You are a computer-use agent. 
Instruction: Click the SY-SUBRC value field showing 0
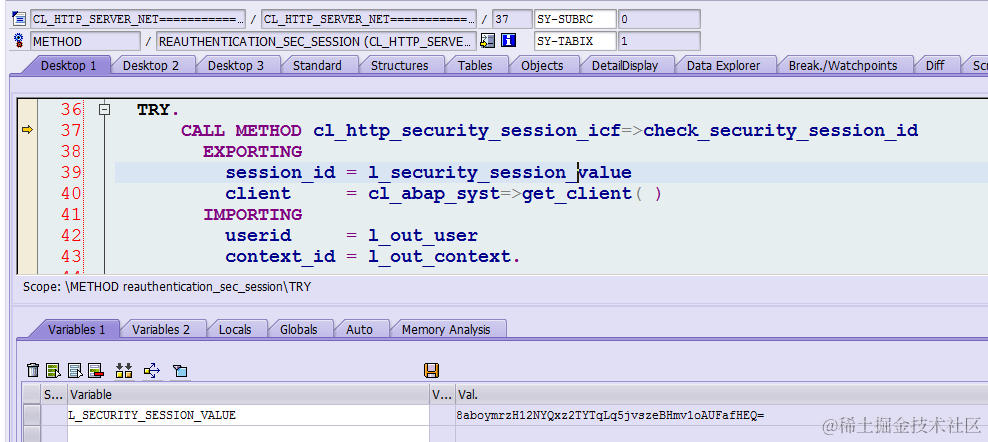point(659,19)
